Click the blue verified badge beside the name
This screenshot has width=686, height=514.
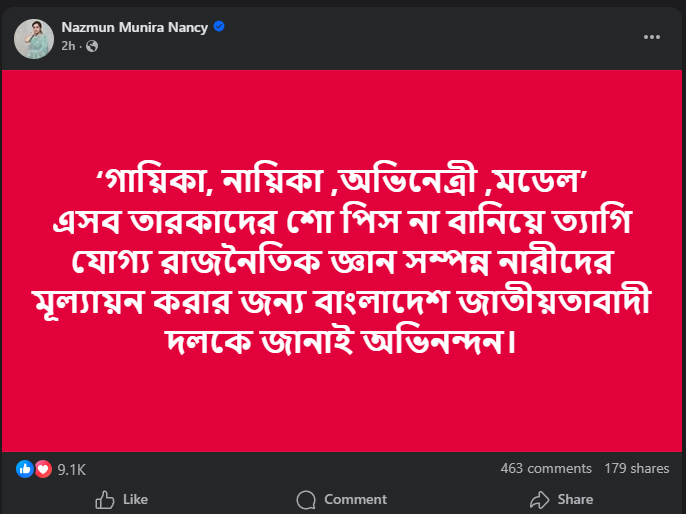(x=219, y=27)
